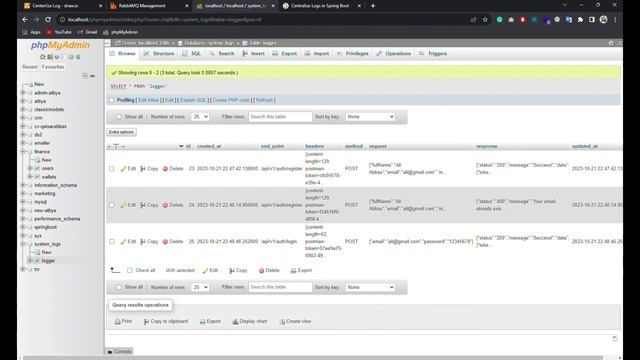Image resolution: width=640 pixels, height=360 pixels.
Task: Click Display chart in results operations
Action: click(250, 322)
